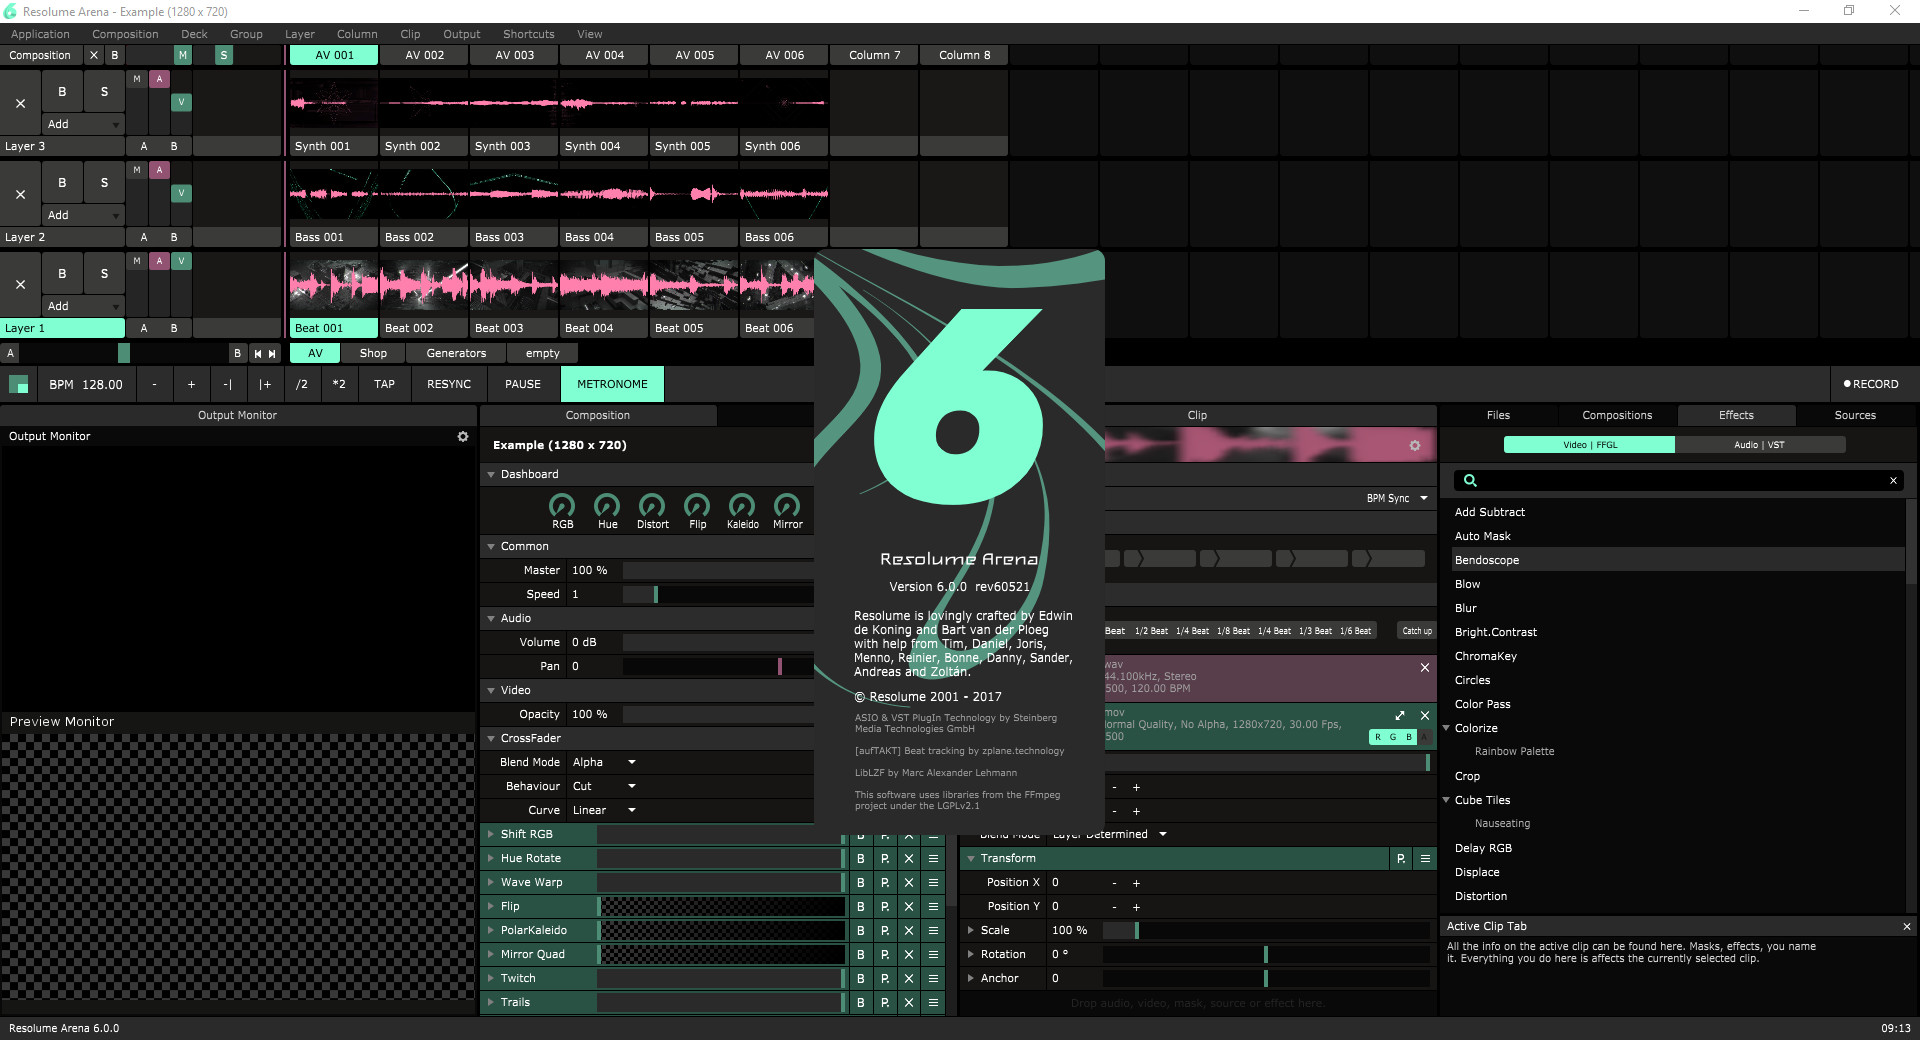Go to the next deck column

[272, 353]
